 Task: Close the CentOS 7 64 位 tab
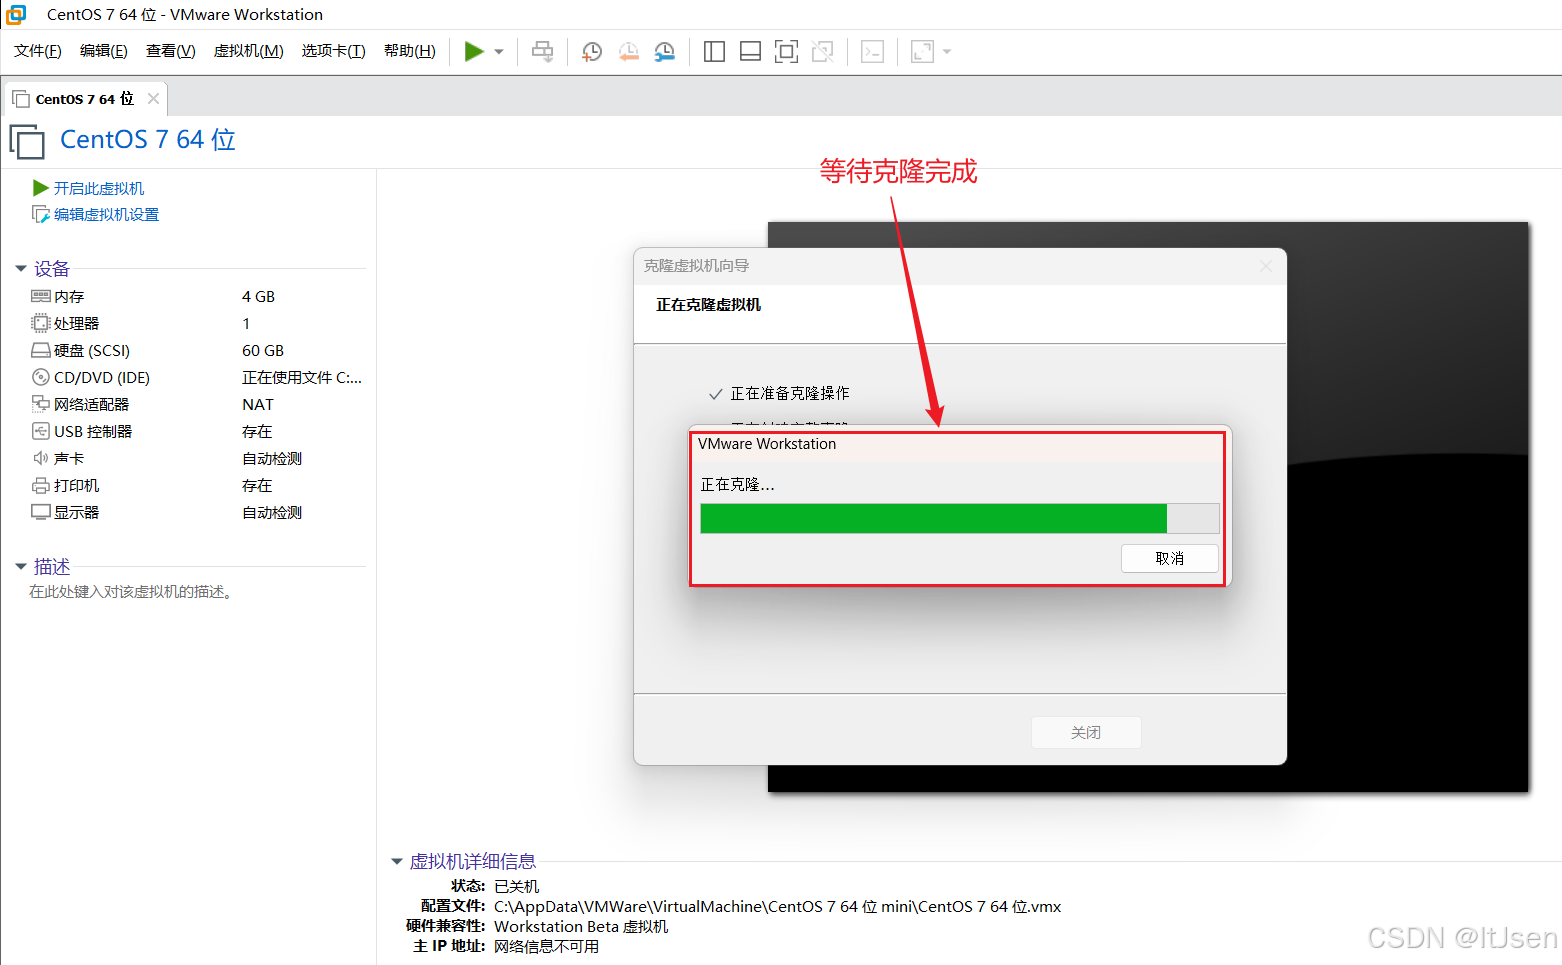pyautogui.click(x=153, y=98)
